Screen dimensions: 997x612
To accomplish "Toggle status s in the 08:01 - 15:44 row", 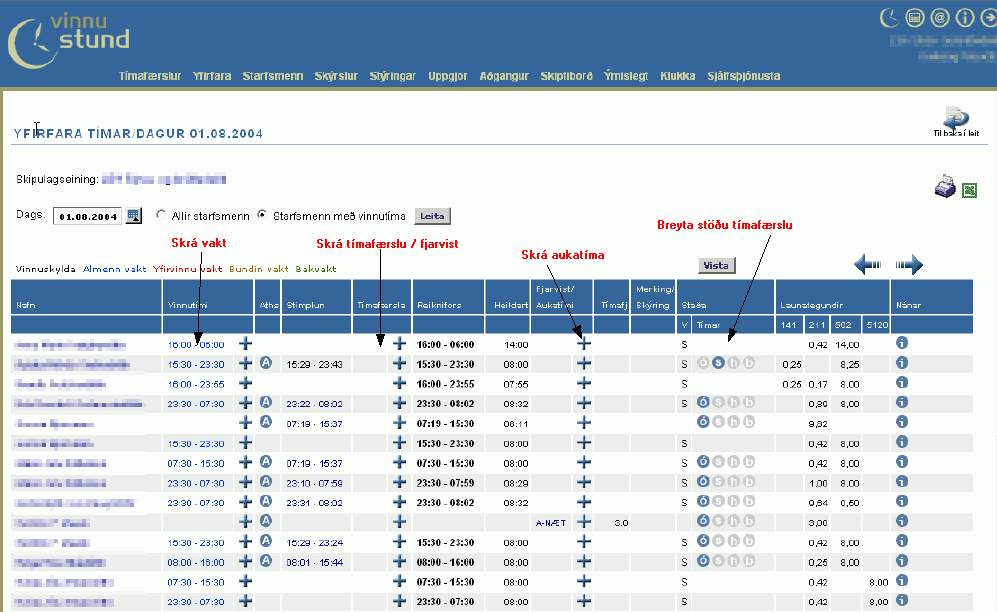I will pyautogui.click(x=719, y=561).
